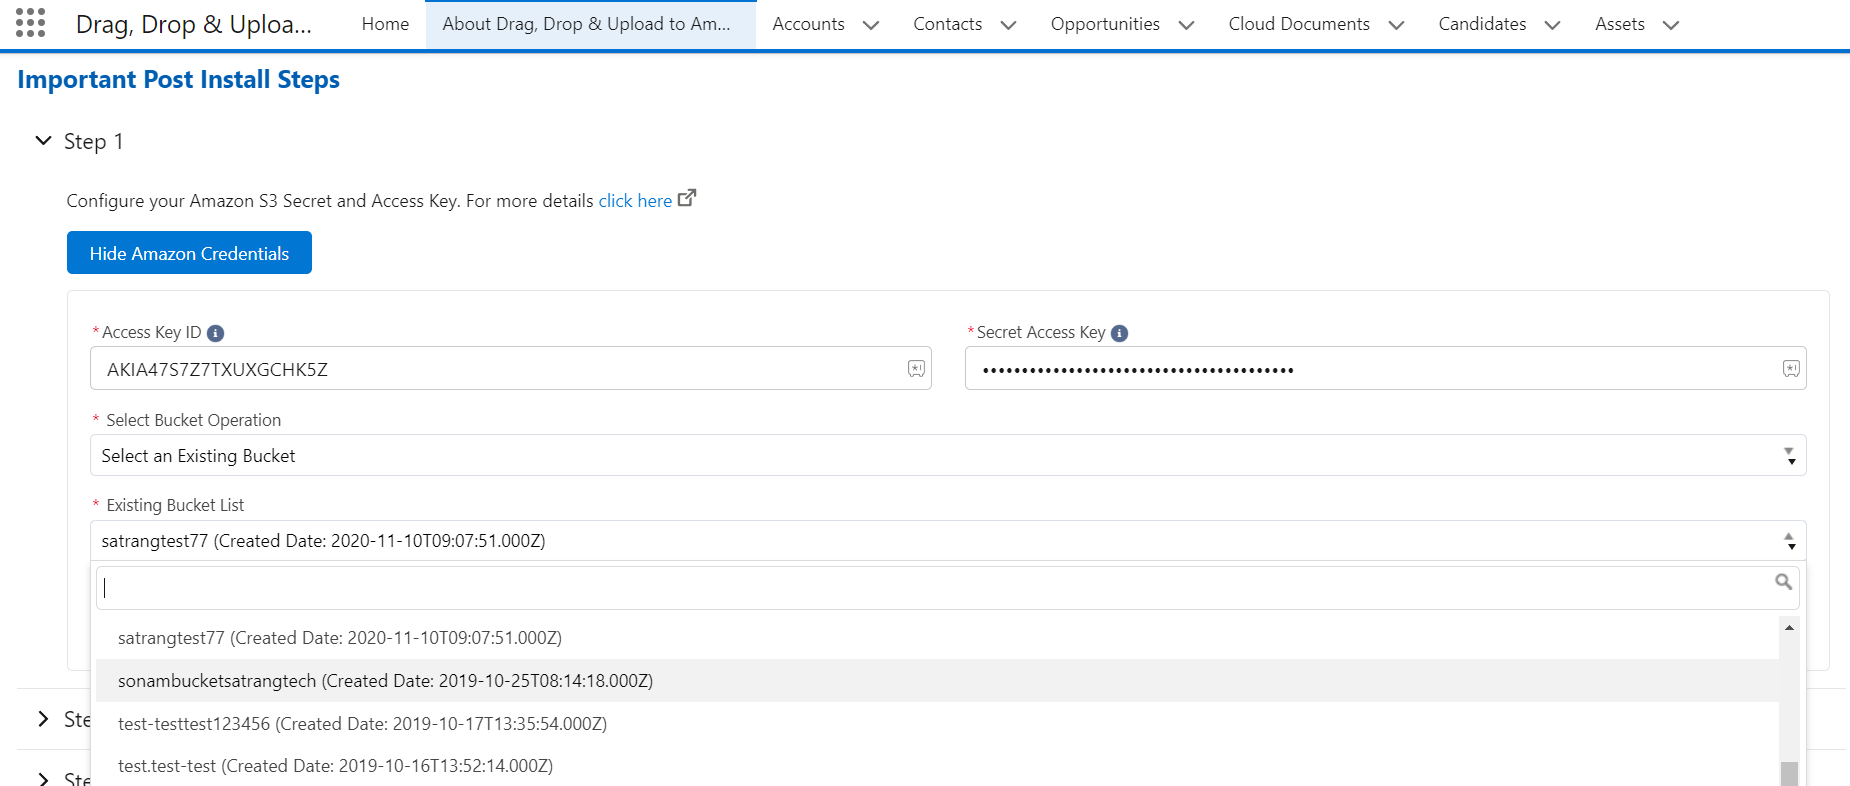This screenshot has width=1850, height=786.
Task: Click into the Access Key ID field
Action: (510, 369)
